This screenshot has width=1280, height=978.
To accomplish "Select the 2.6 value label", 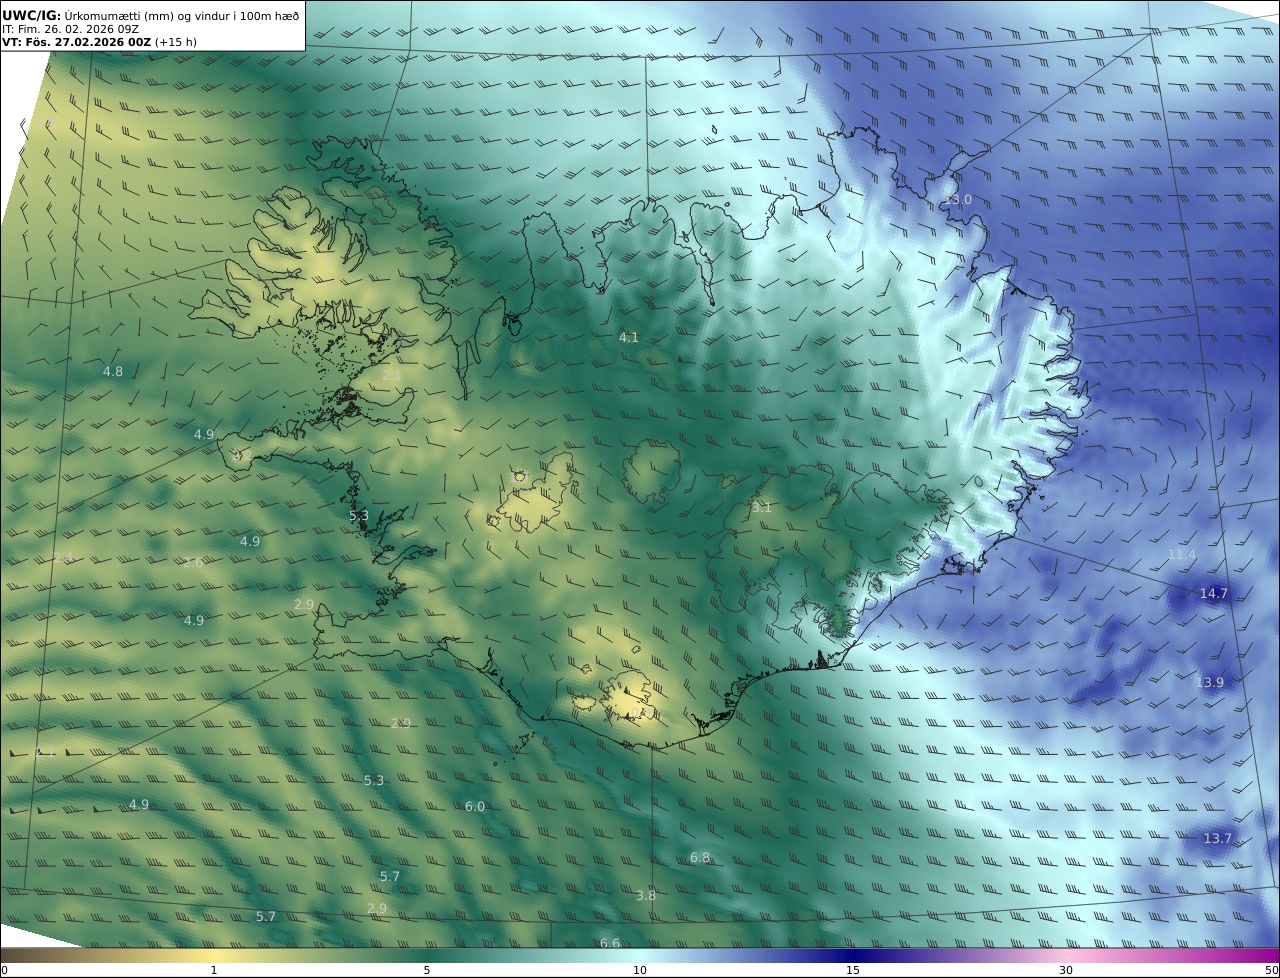I will pyautogui.click(x=193, y=563).
